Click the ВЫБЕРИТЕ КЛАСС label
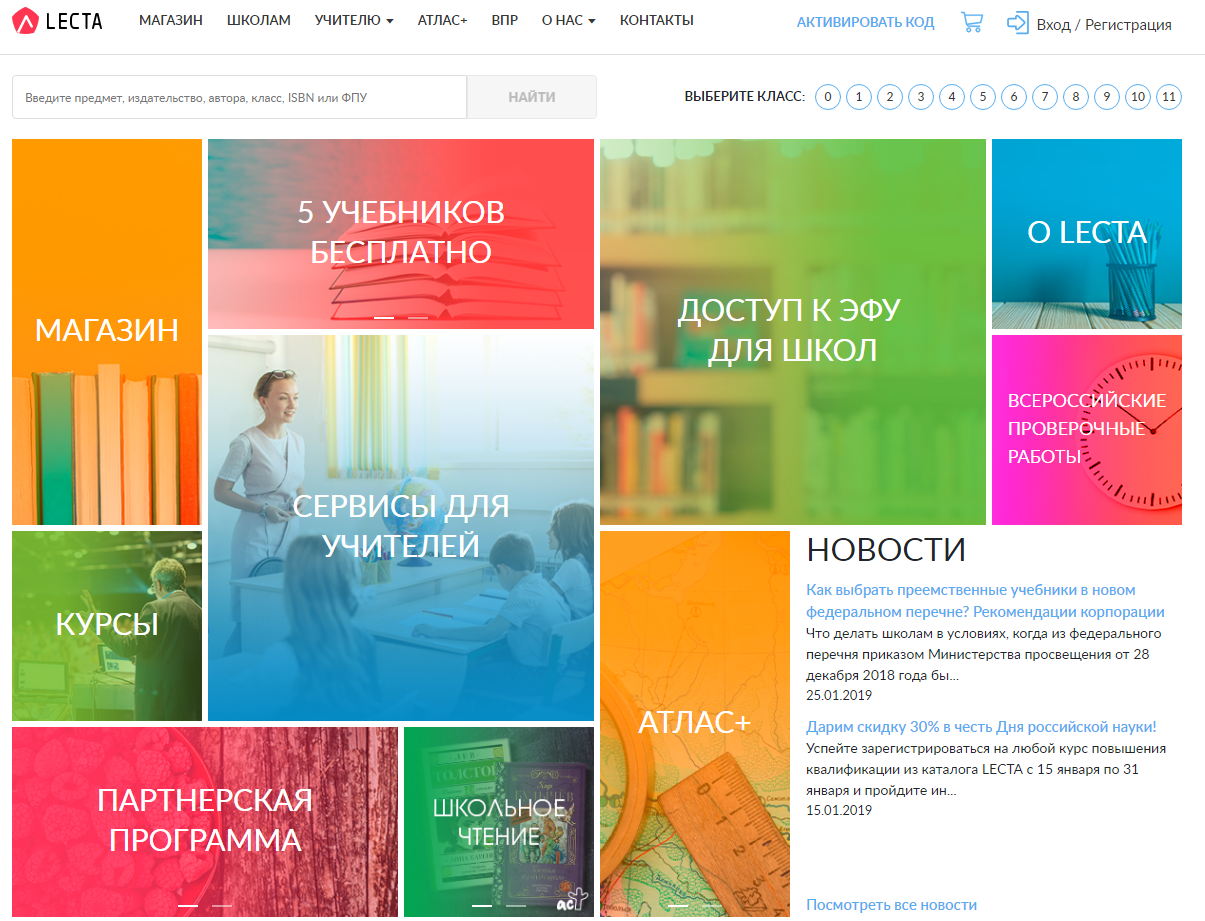Screen dimensions: 1205x921 tap(744, 97)
